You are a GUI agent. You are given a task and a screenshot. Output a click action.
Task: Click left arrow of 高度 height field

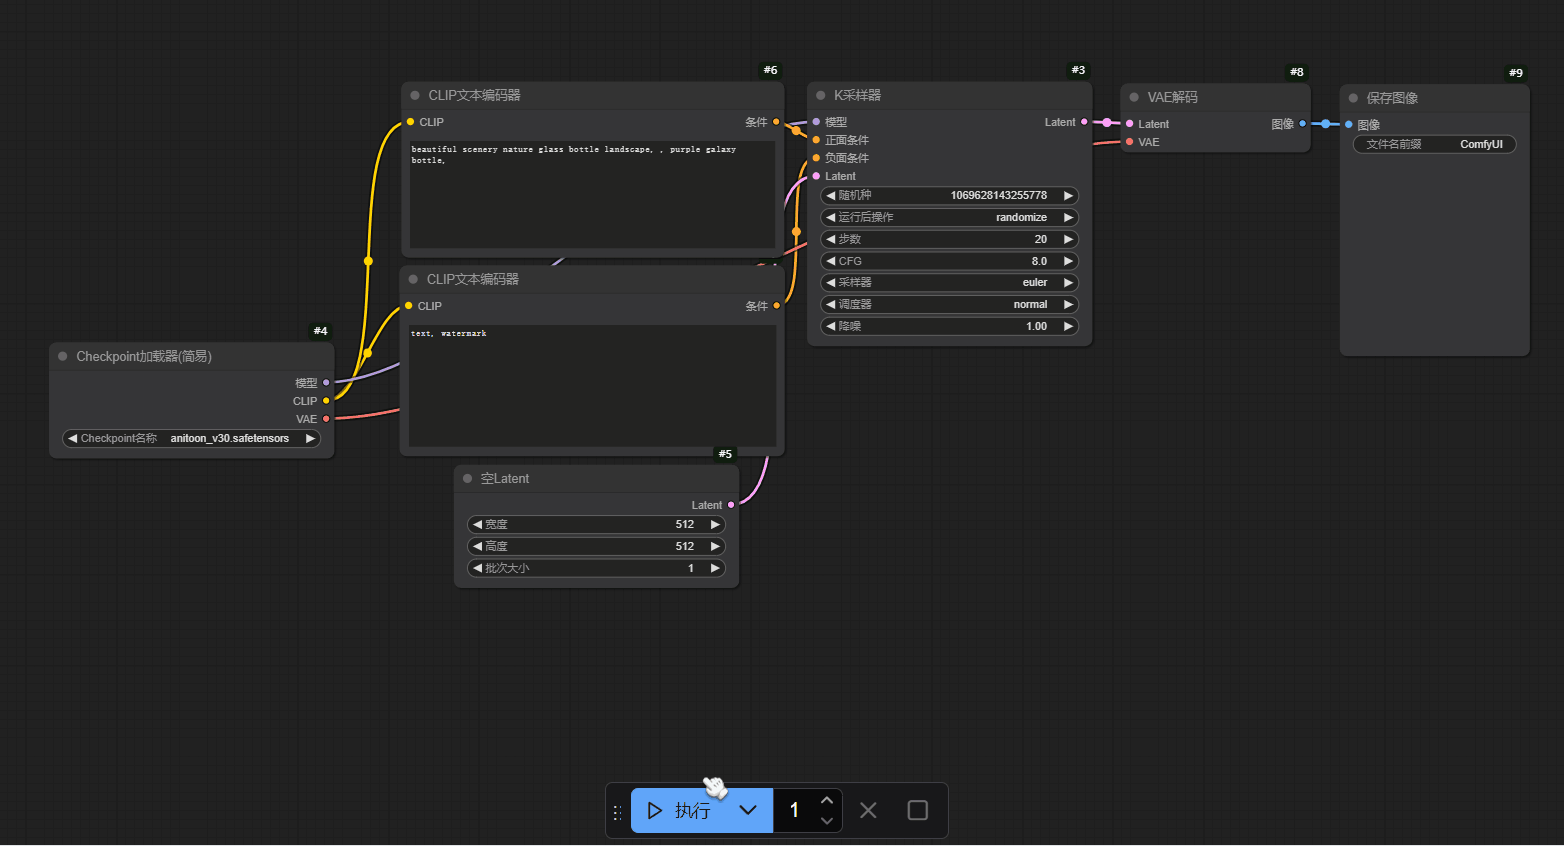[477, 546]
